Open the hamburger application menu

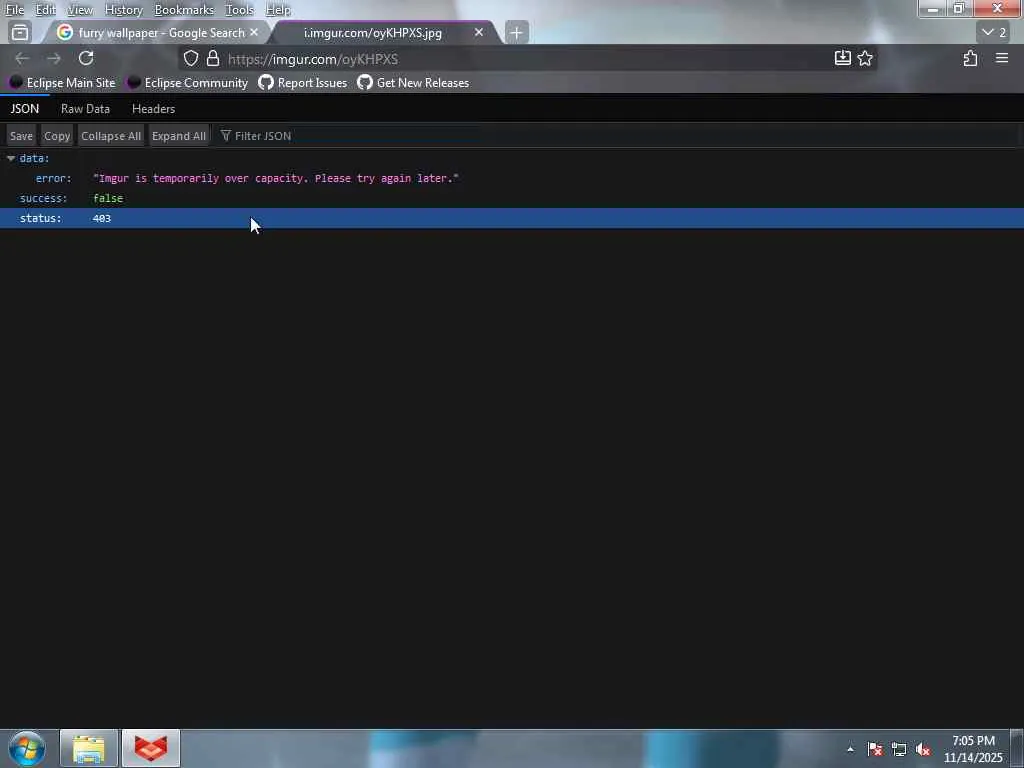click(x=1002, y=58)
